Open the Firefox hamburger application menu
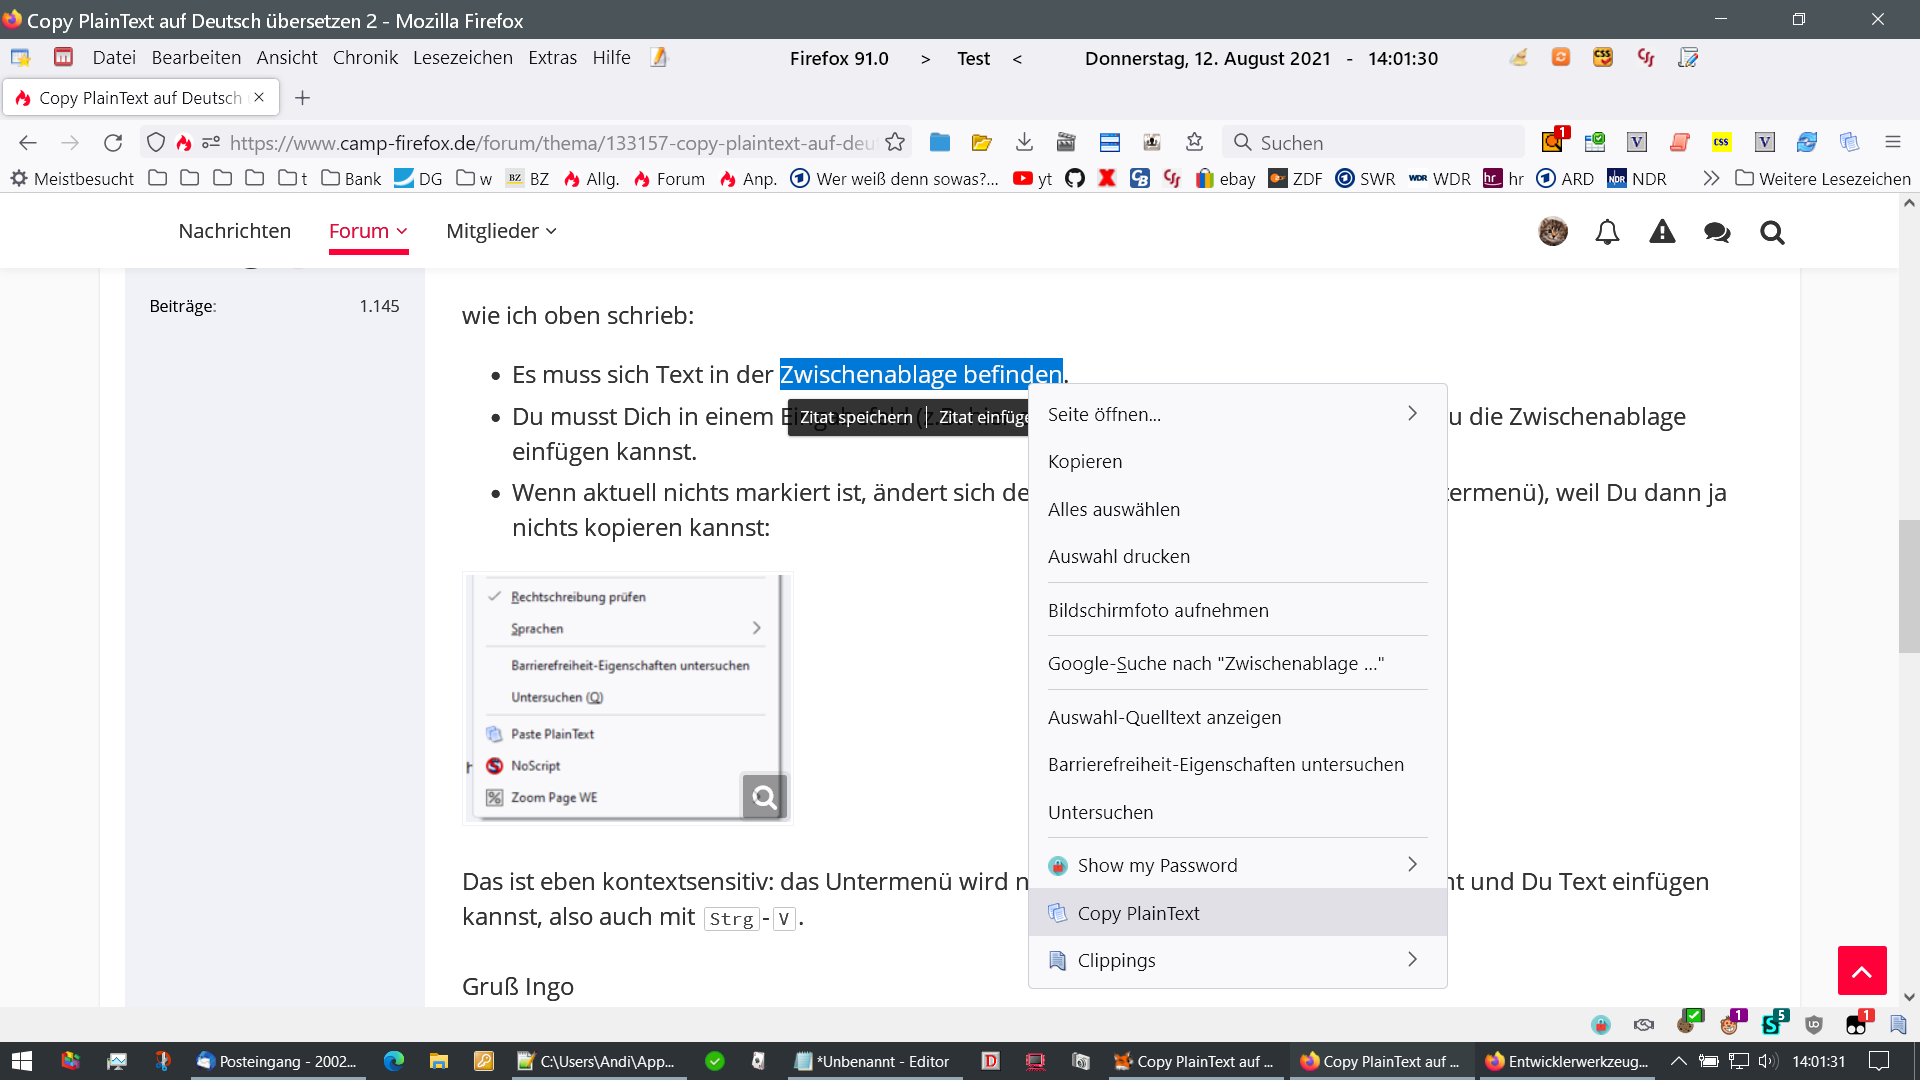The image size is (1920, 1080). coord(1892,142)
